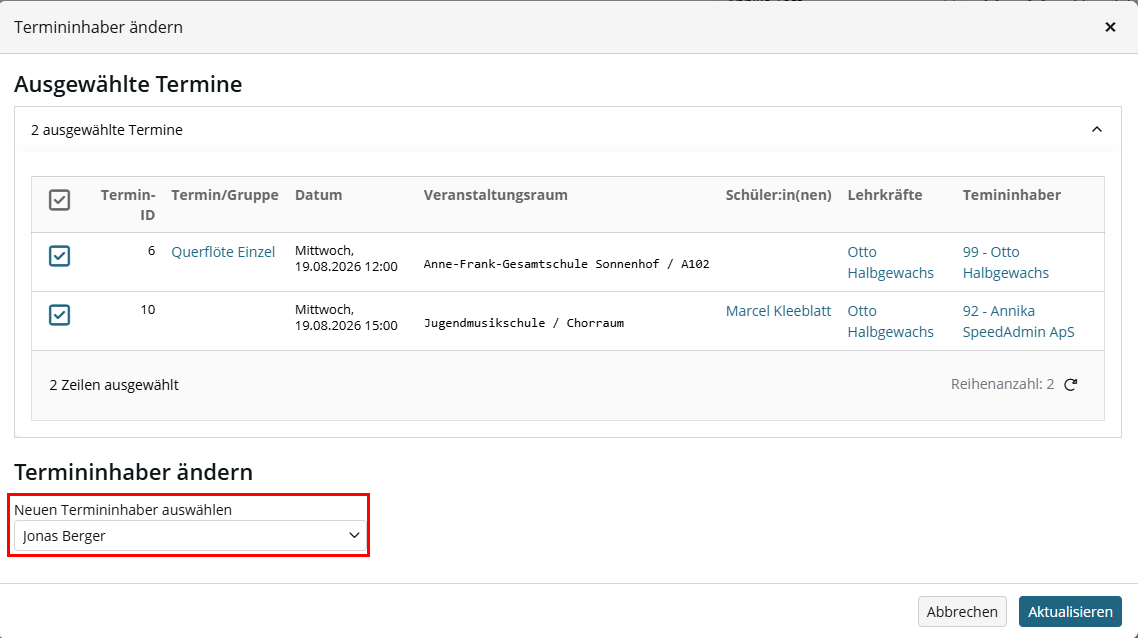Click the Aktualisieren button
The width and height of the screenshot is (1138, 638).
1070,612
